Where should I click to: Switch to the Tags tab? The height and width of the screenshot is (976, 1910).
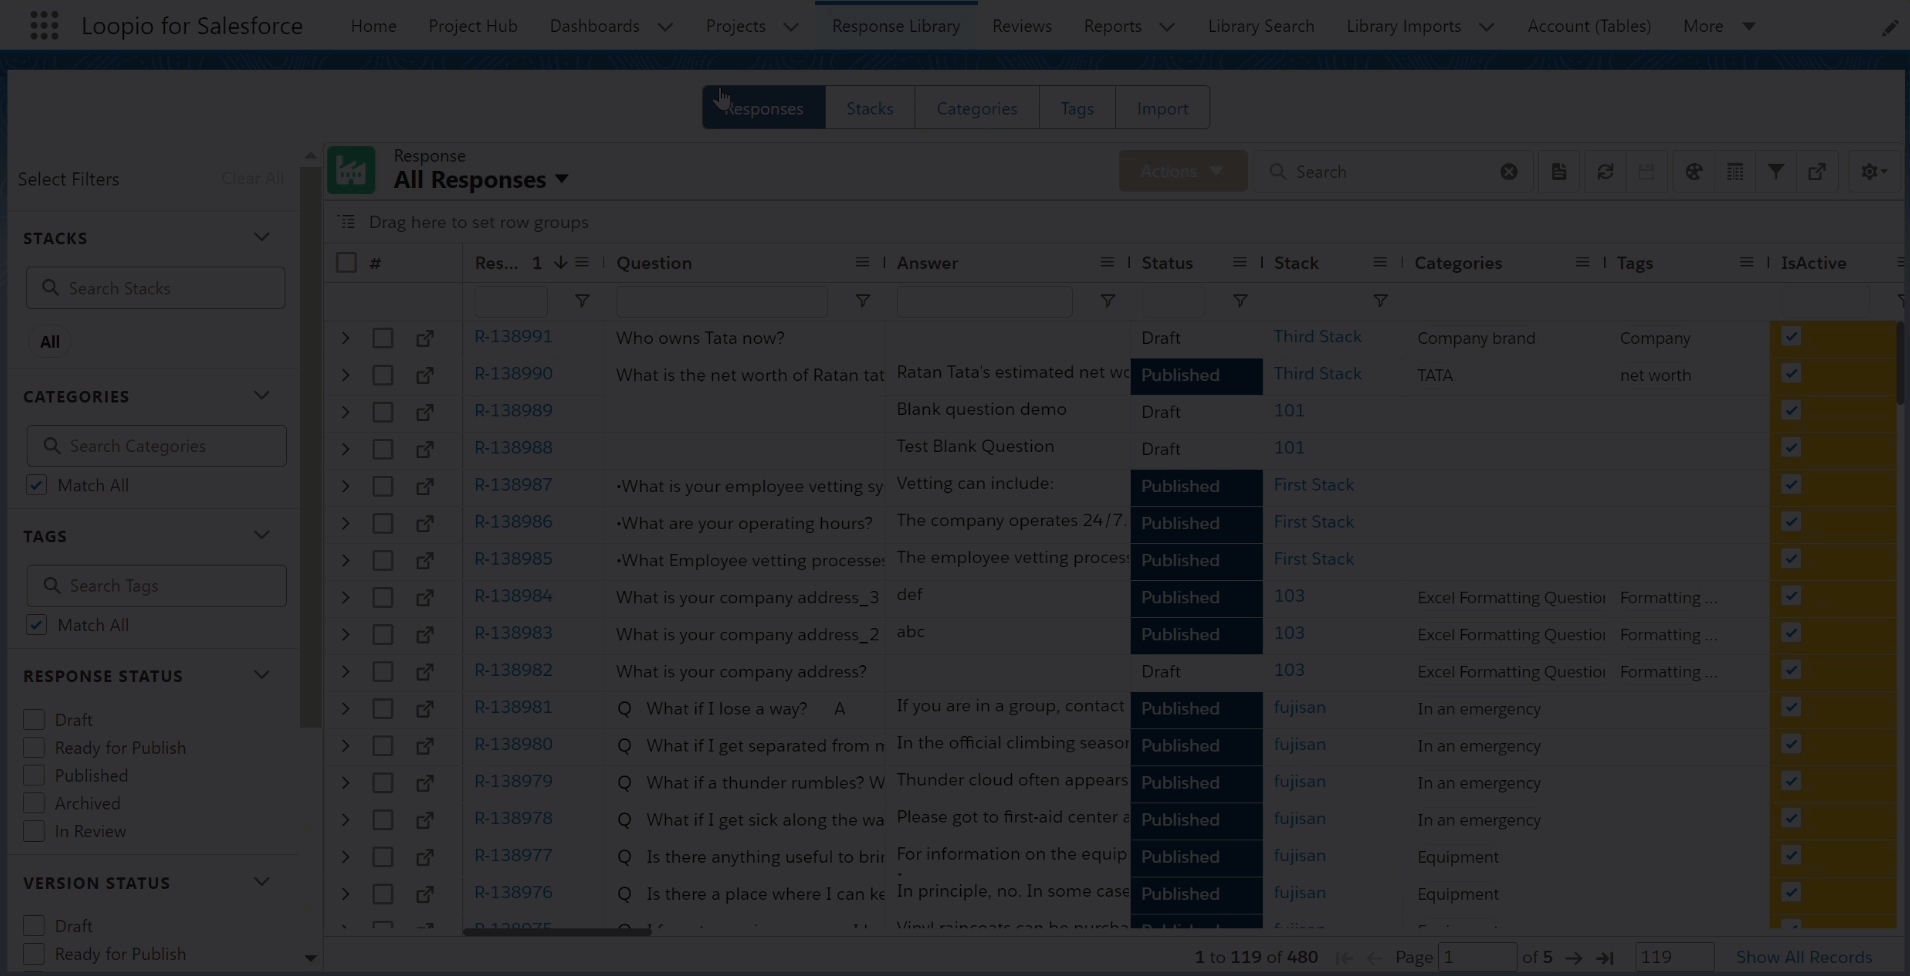tap(1077, 108)
